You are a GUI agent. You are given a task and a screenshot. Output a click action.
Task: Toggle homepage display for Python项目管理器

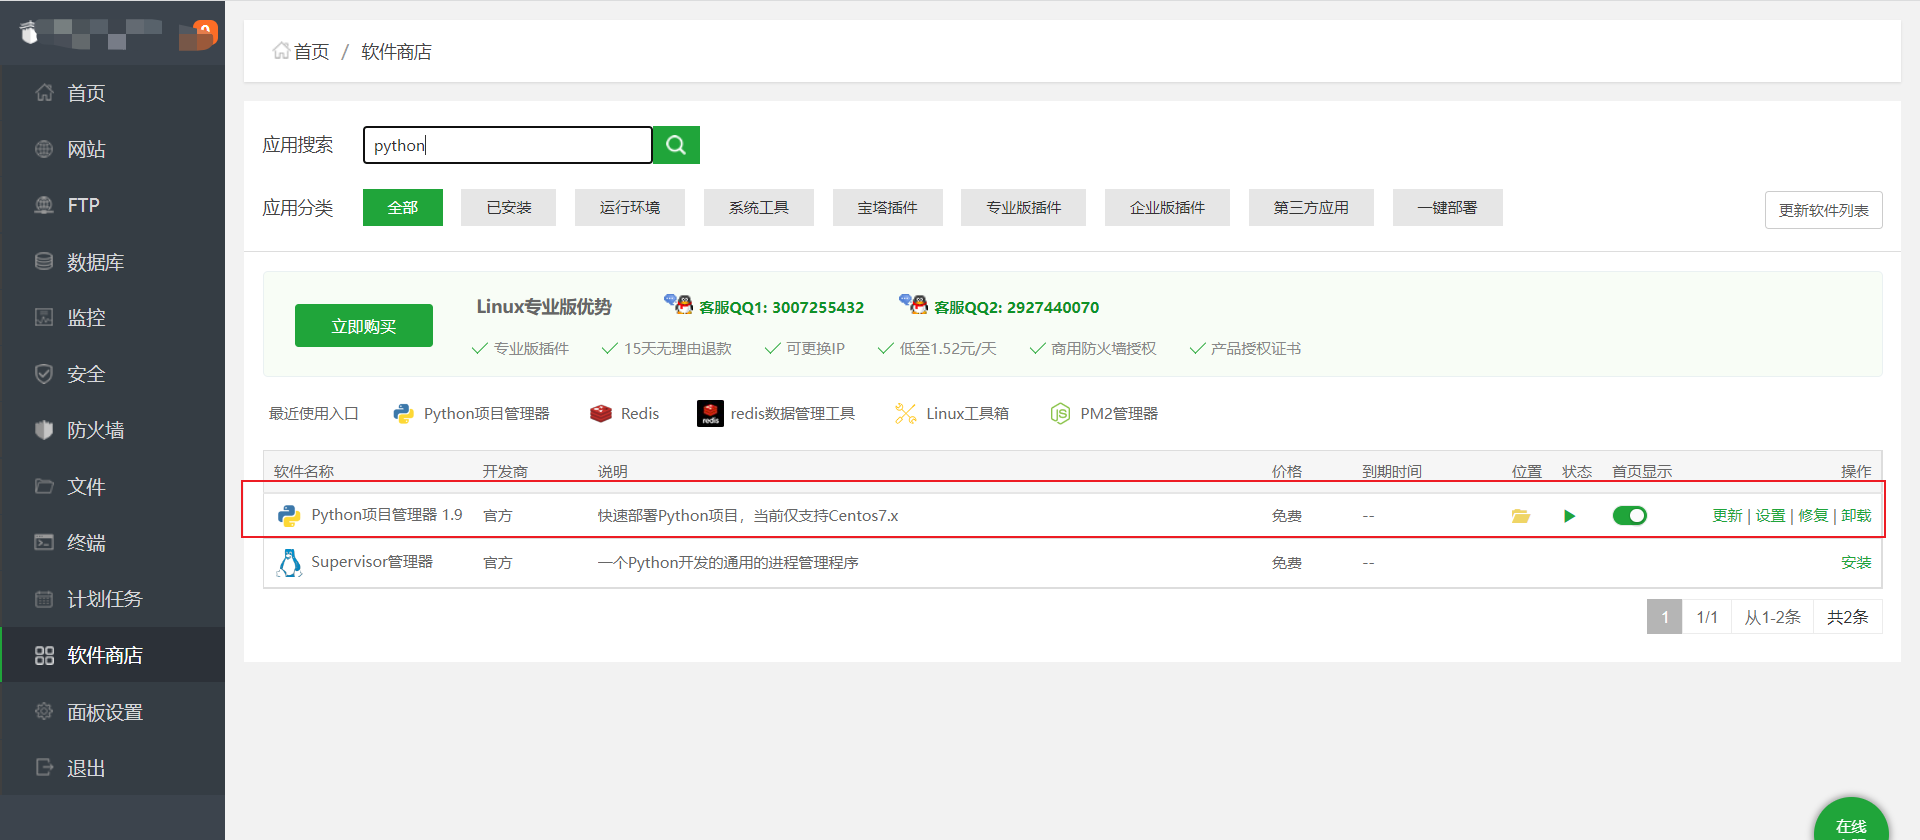pyautogui.click(x=1629, y=516)
